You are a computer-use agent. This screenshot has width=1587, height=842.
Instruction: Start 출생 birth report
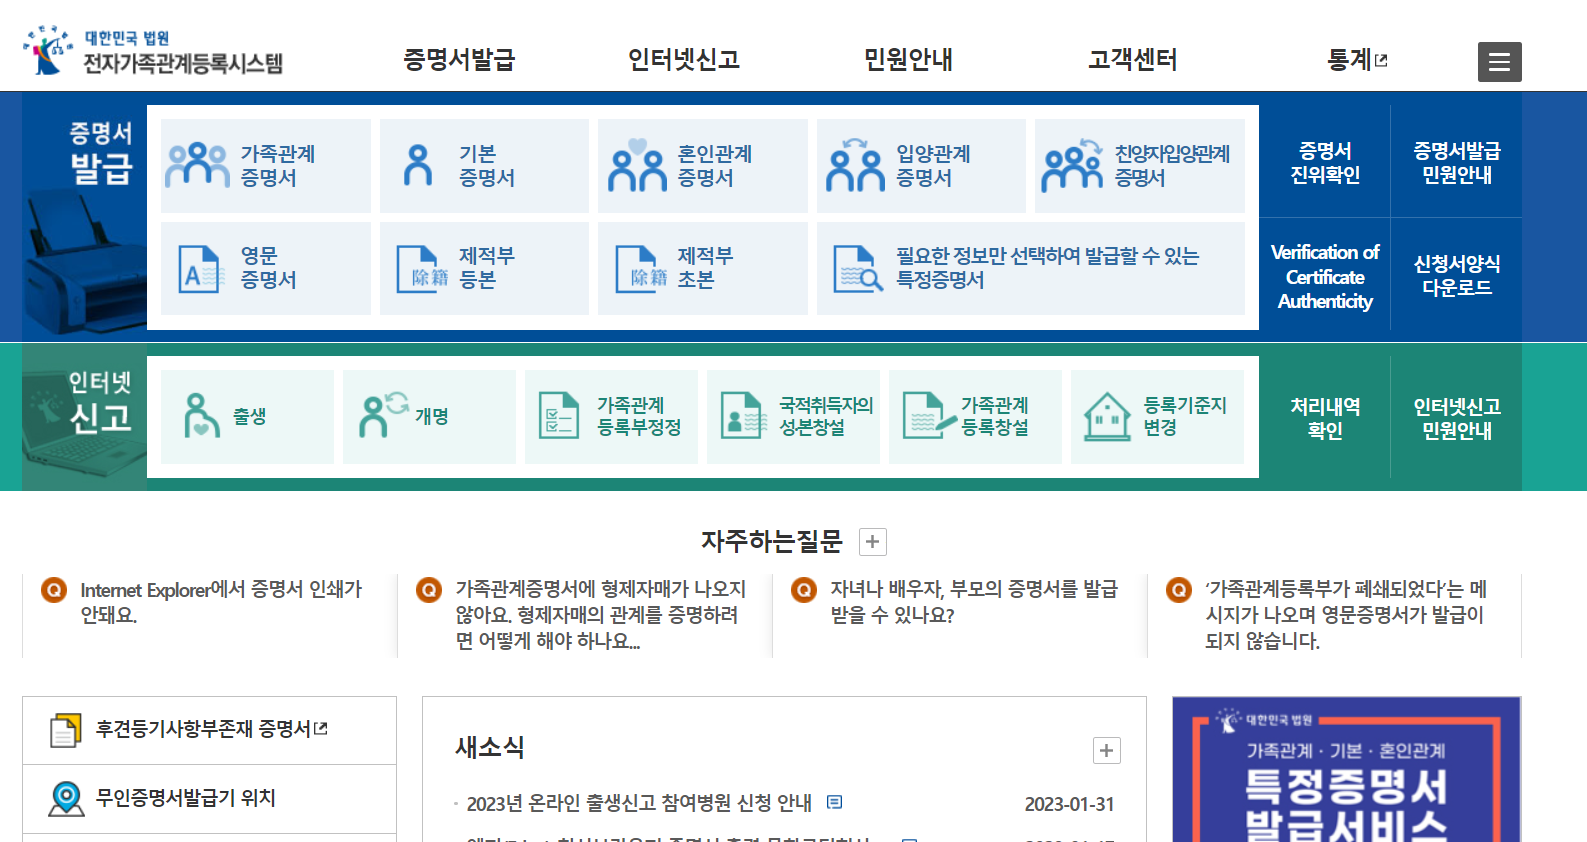[x=247, y=417]
